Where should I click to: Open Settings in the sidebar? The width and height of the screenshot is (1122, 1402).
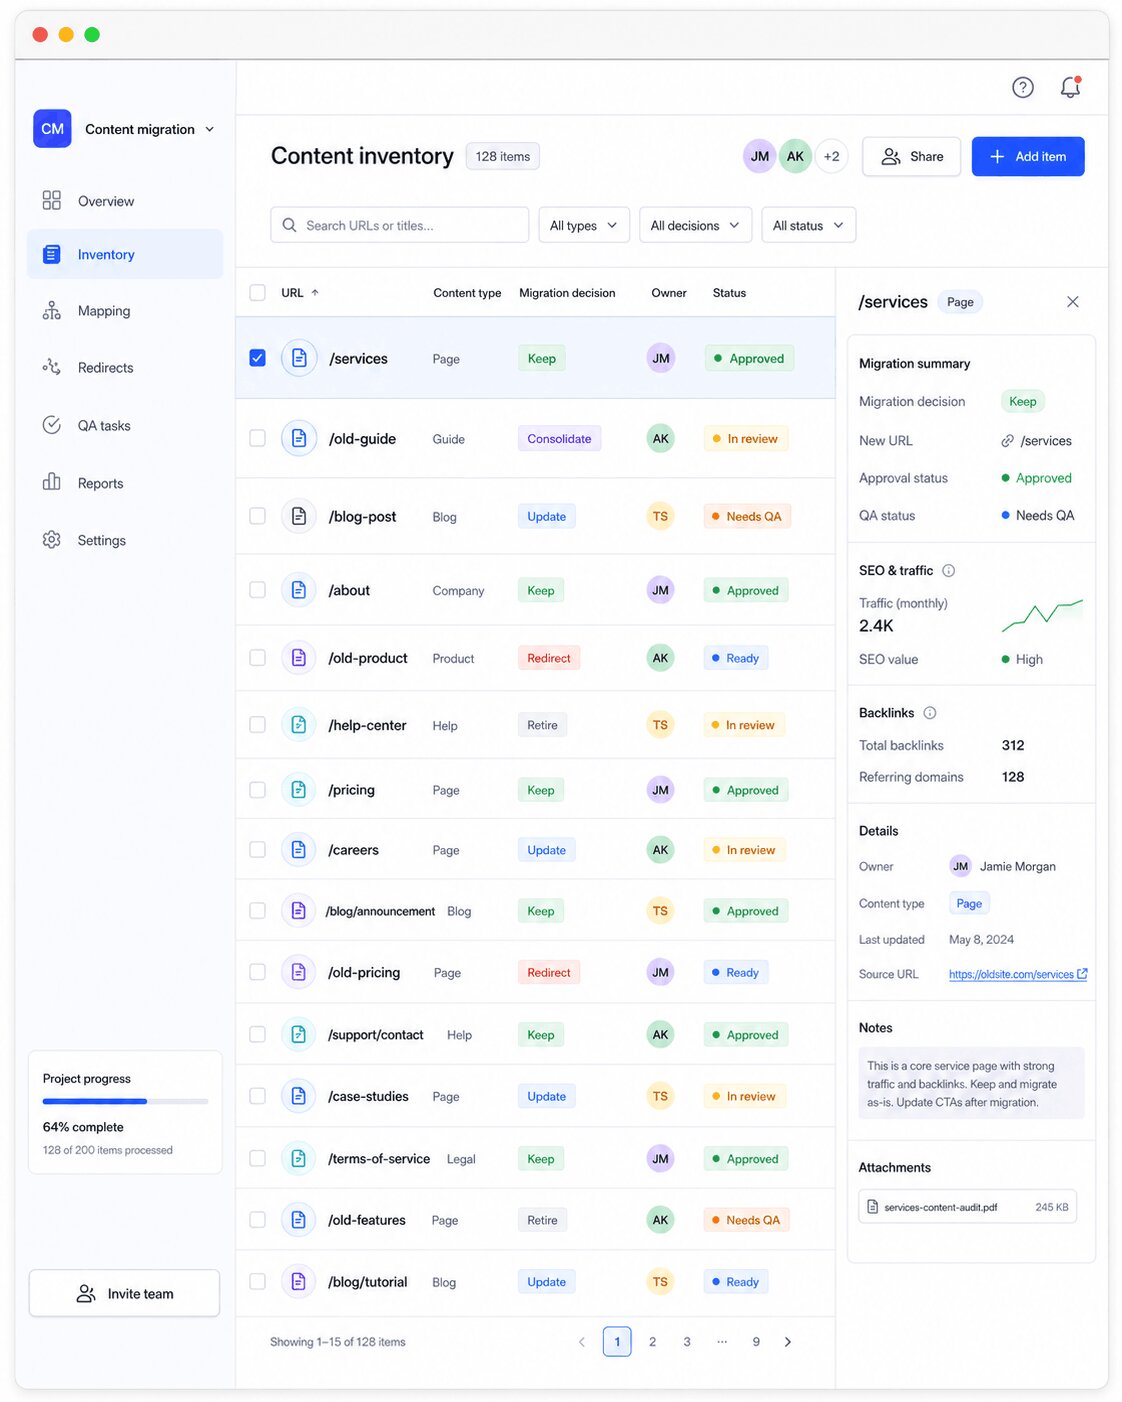pyautogui.click(x=125, y=540)
